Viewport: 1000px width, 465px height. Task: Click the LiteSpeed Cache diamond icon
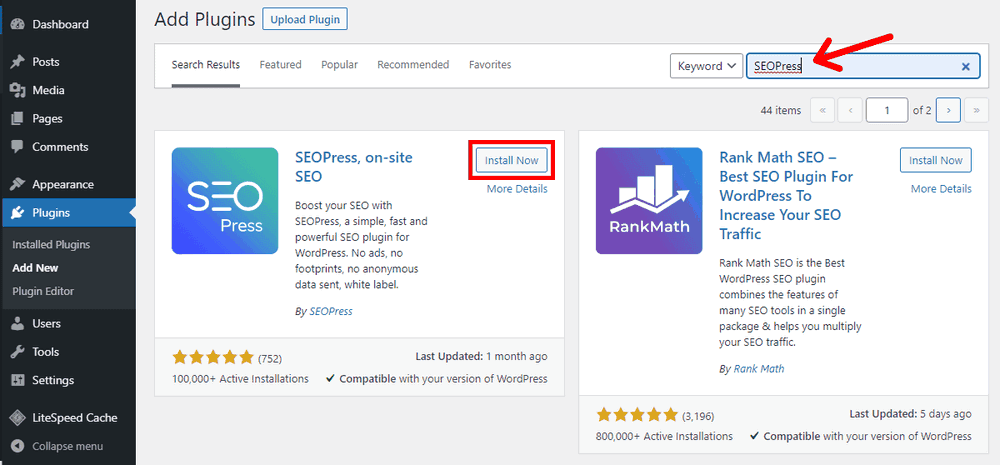pos(18,418)
